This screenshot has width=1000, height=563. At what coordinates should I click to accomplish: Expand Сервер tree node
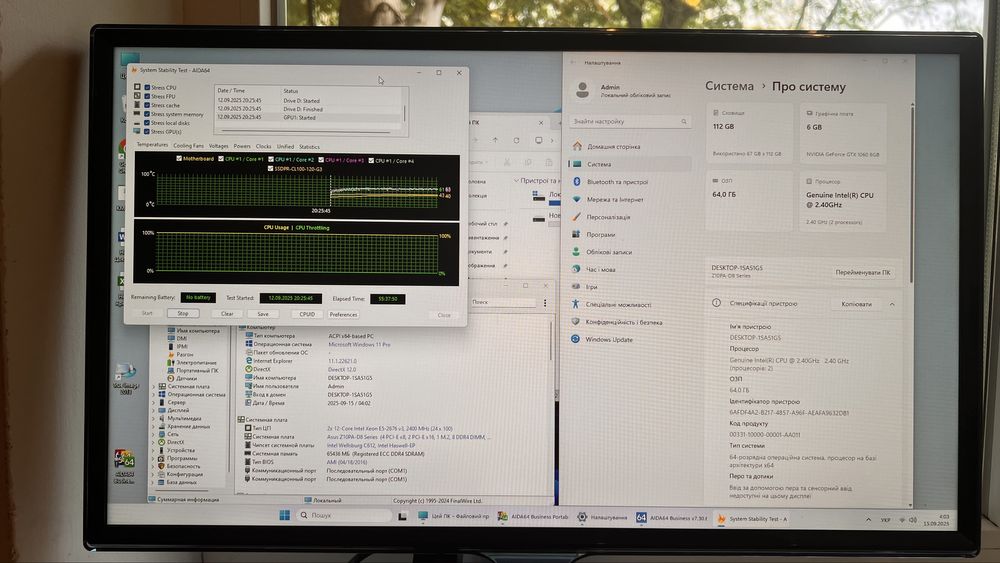(x=154, y=402)
